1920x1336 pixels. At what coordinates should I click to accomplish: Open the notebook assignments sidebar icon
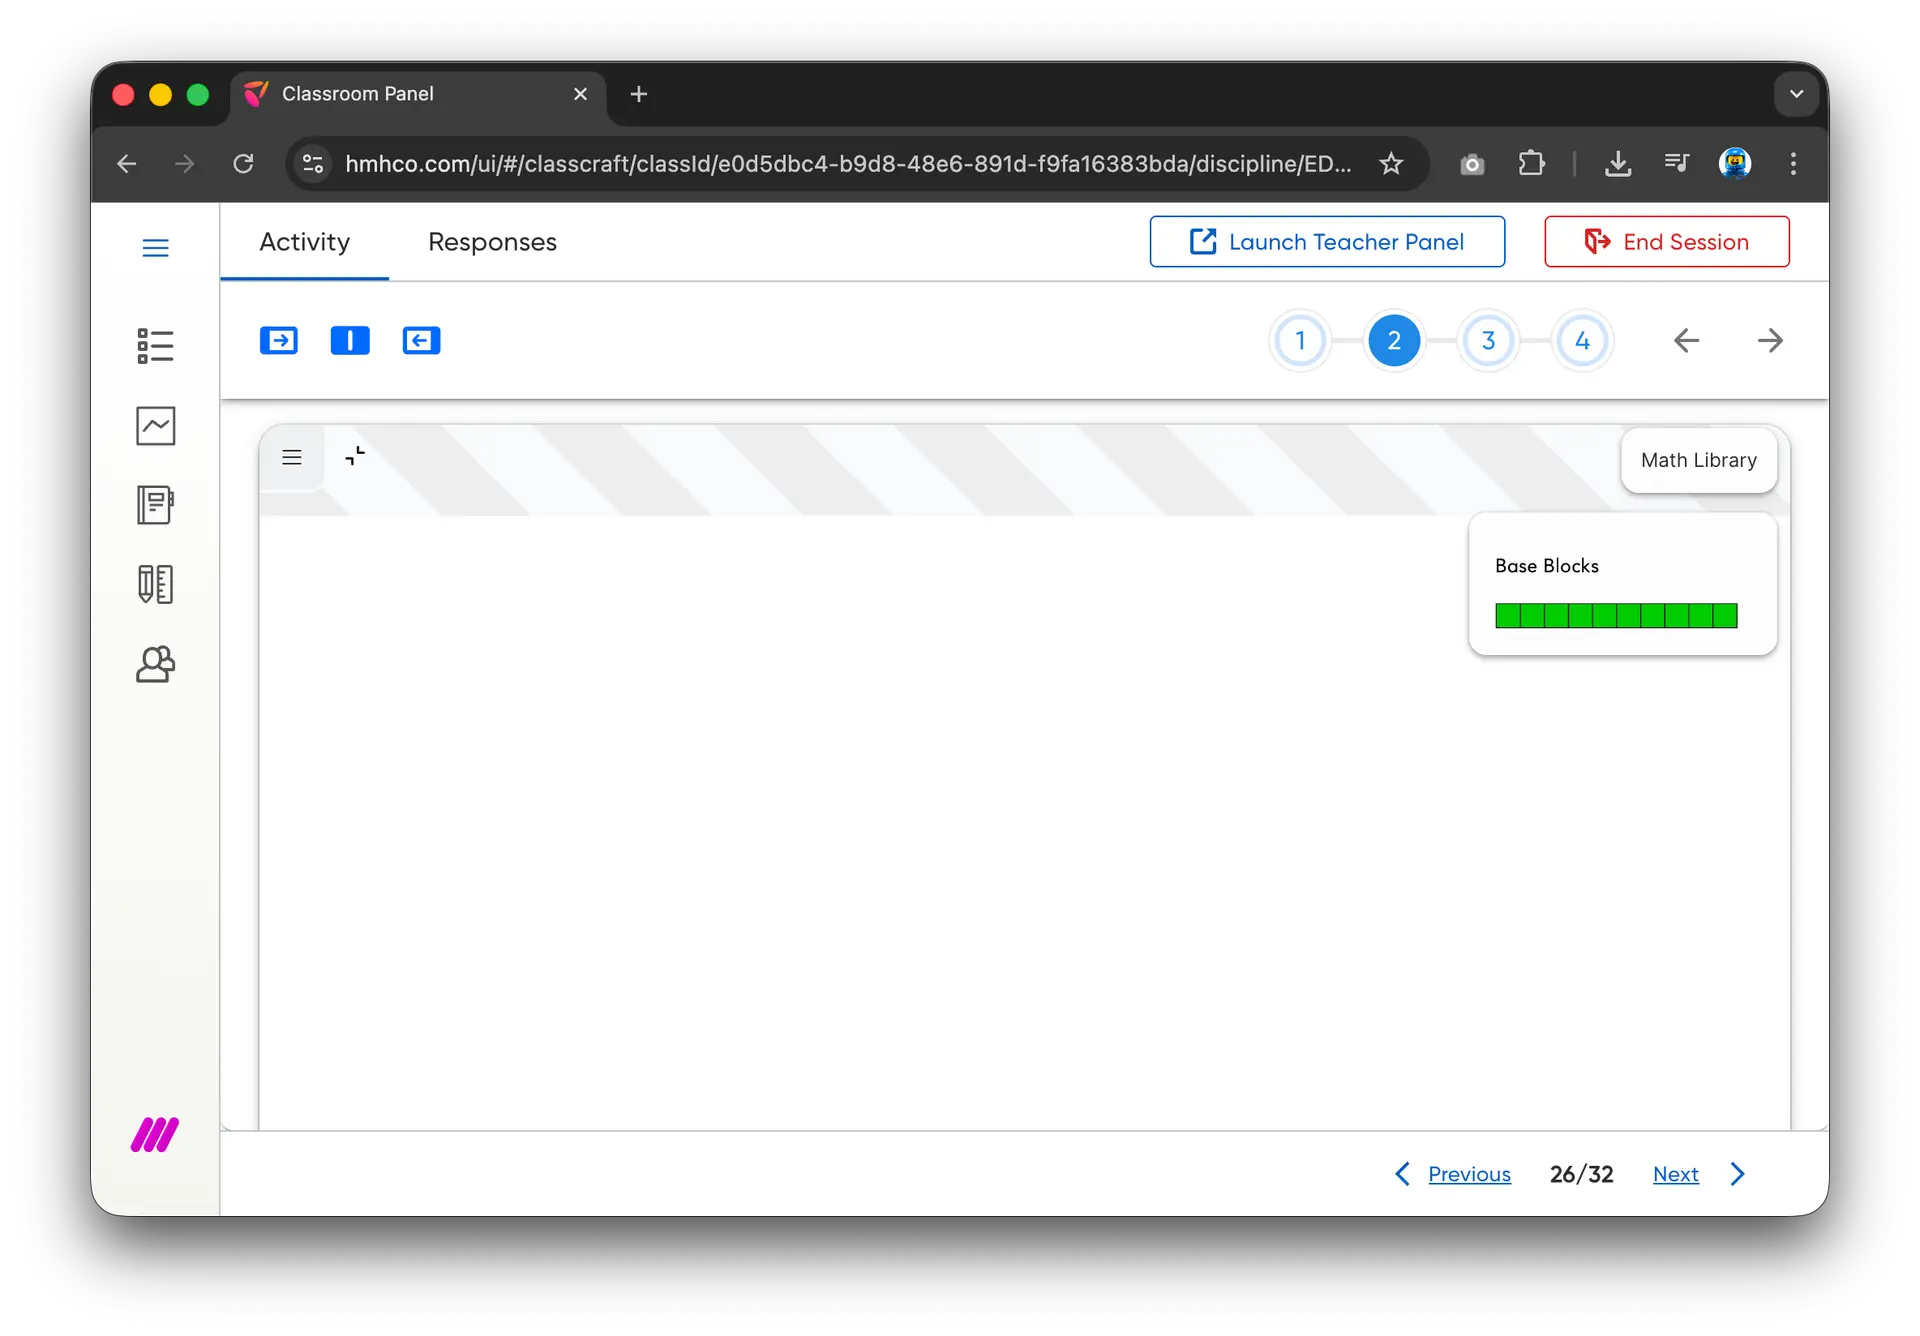(155, 505)
